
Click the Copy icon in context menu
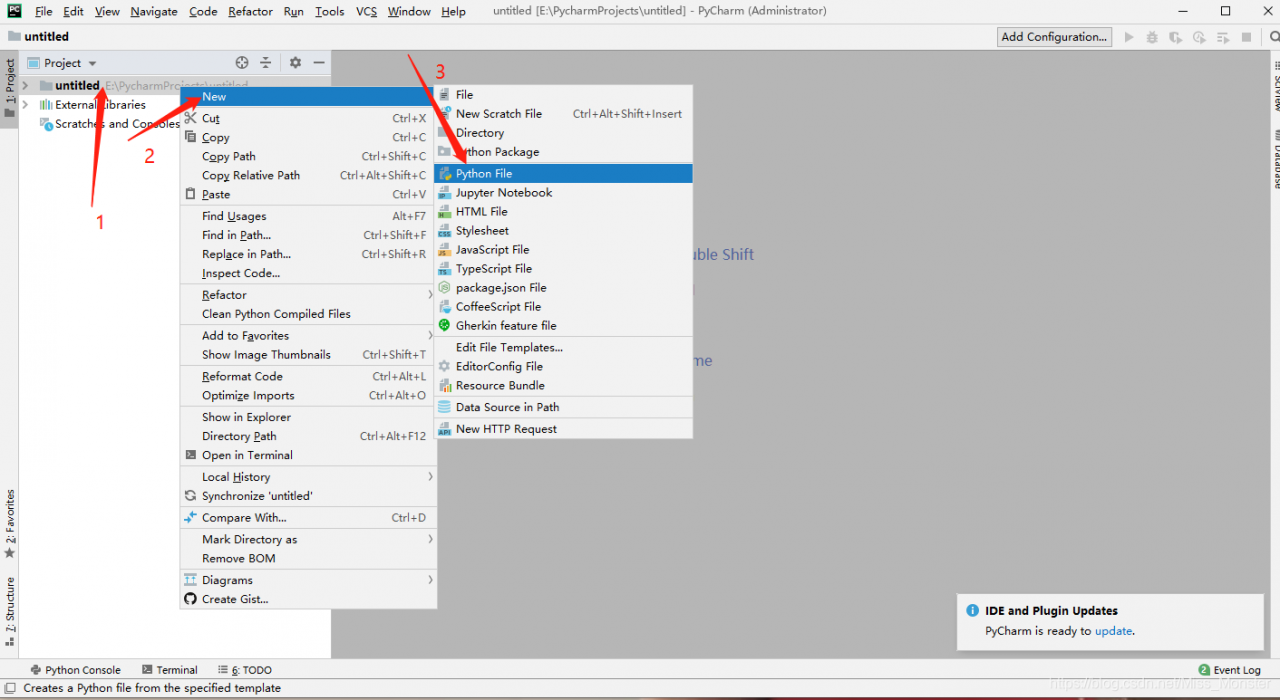[191, 138]
